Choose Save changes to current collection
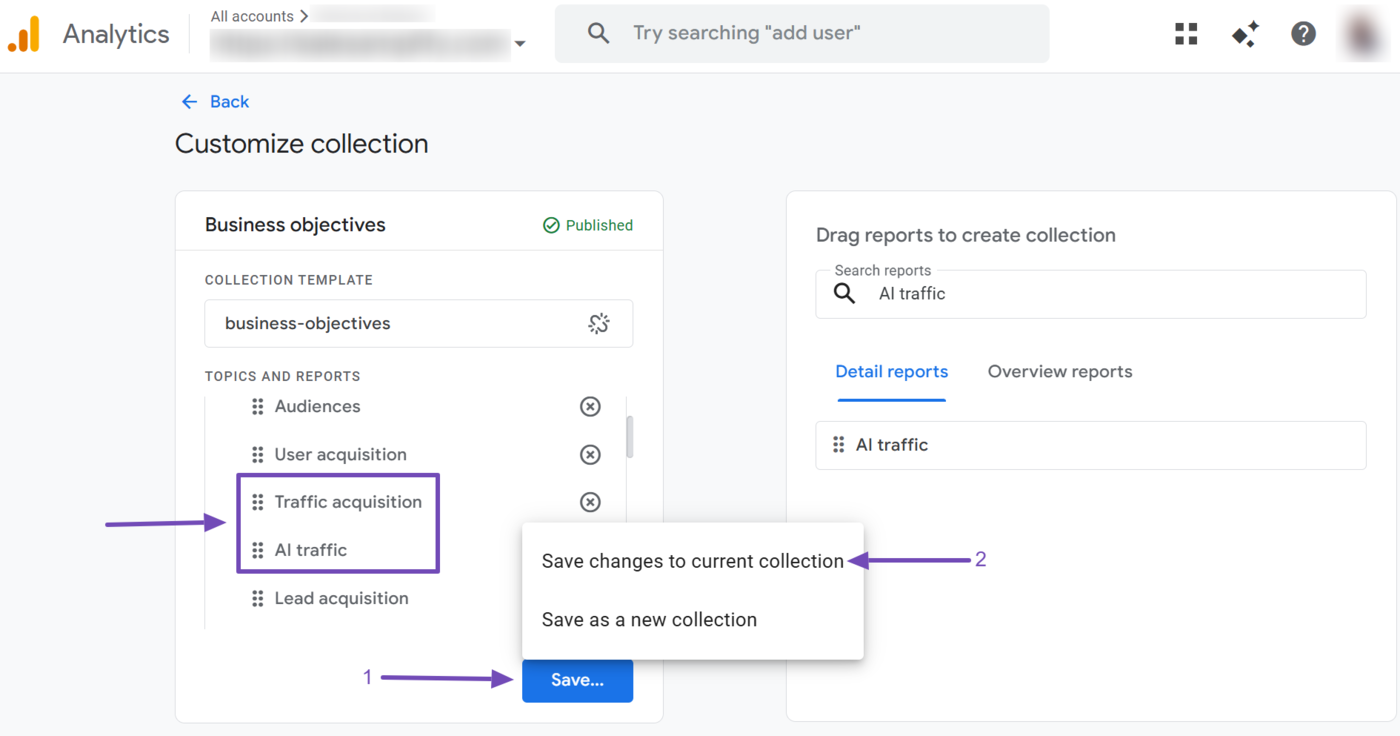Viewport: 1400px width, 736px height. [x=692, y=561]
